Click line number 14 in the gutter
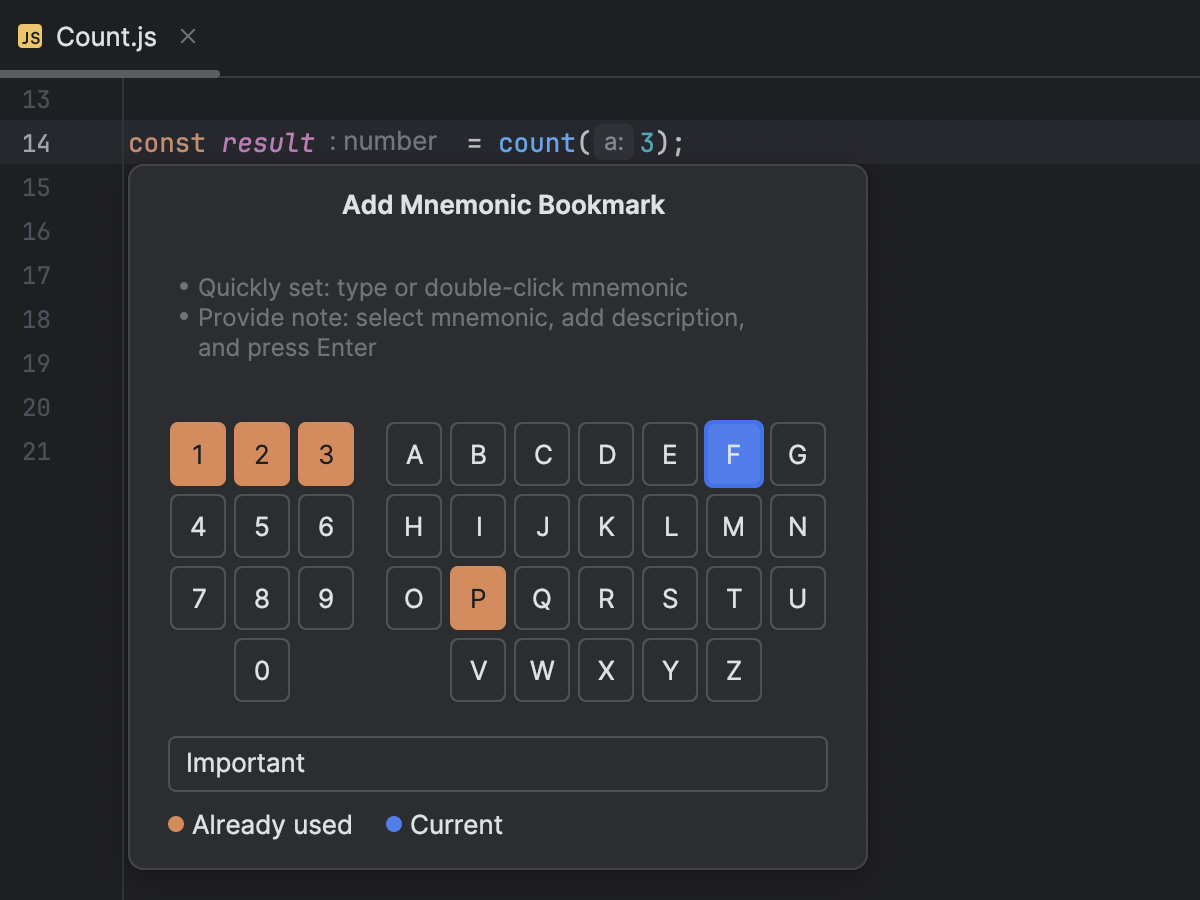Viewport: 1200px width, 900px height. (36, 142)
